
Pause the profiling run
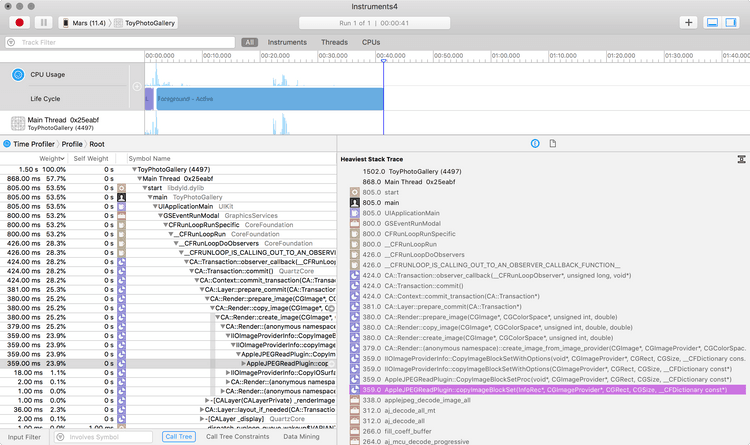[x=44, y=22]
